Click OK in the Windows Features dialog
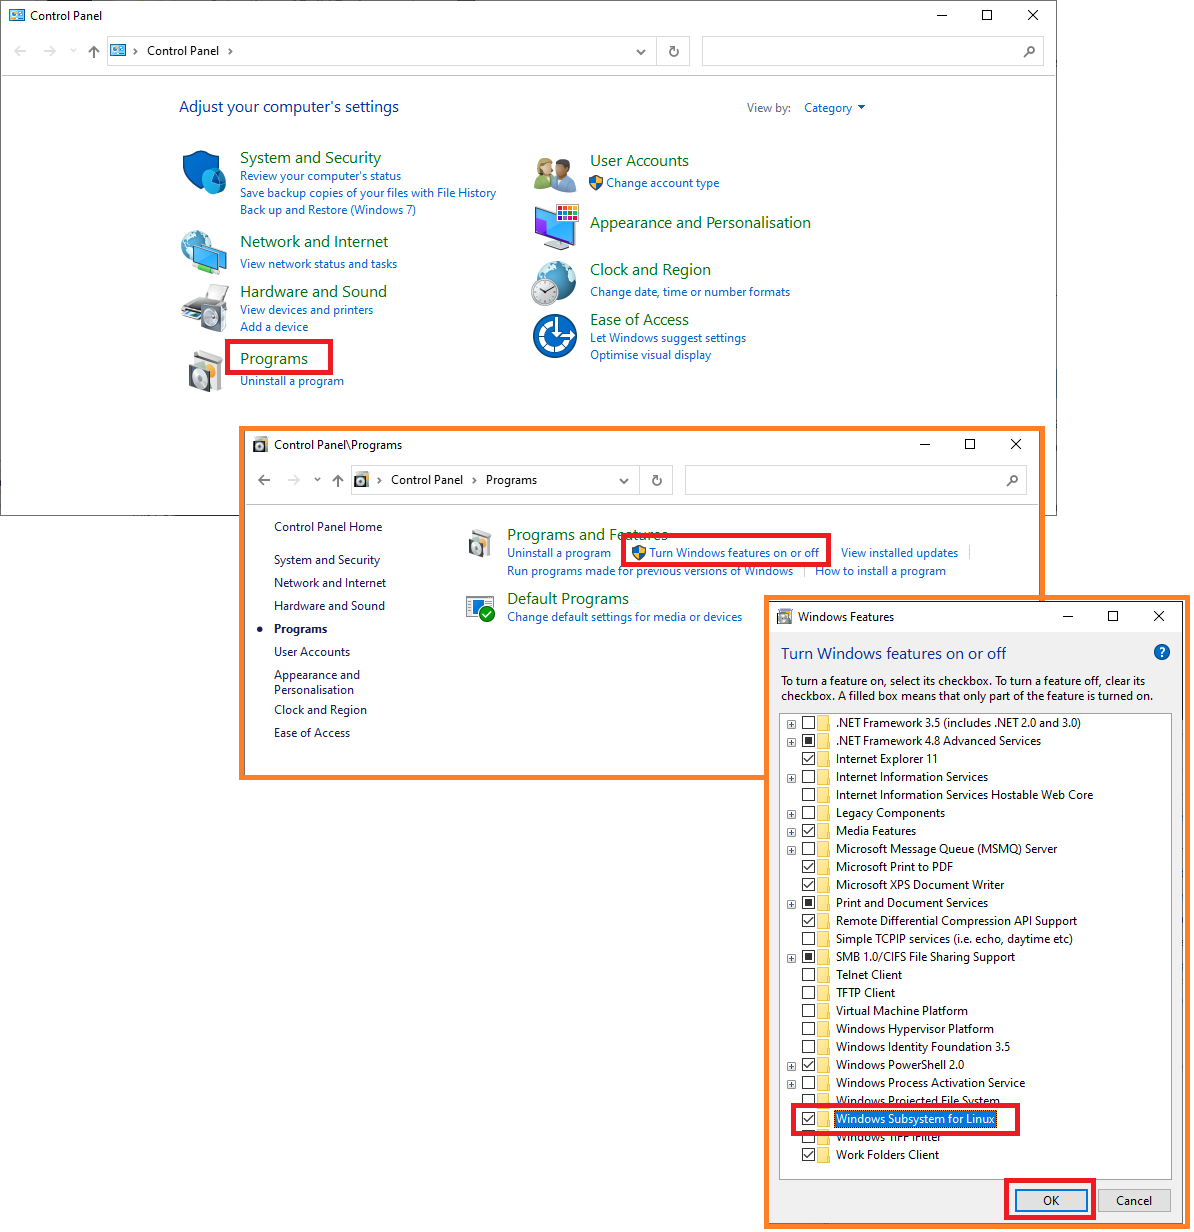 click(1049, 1200)
